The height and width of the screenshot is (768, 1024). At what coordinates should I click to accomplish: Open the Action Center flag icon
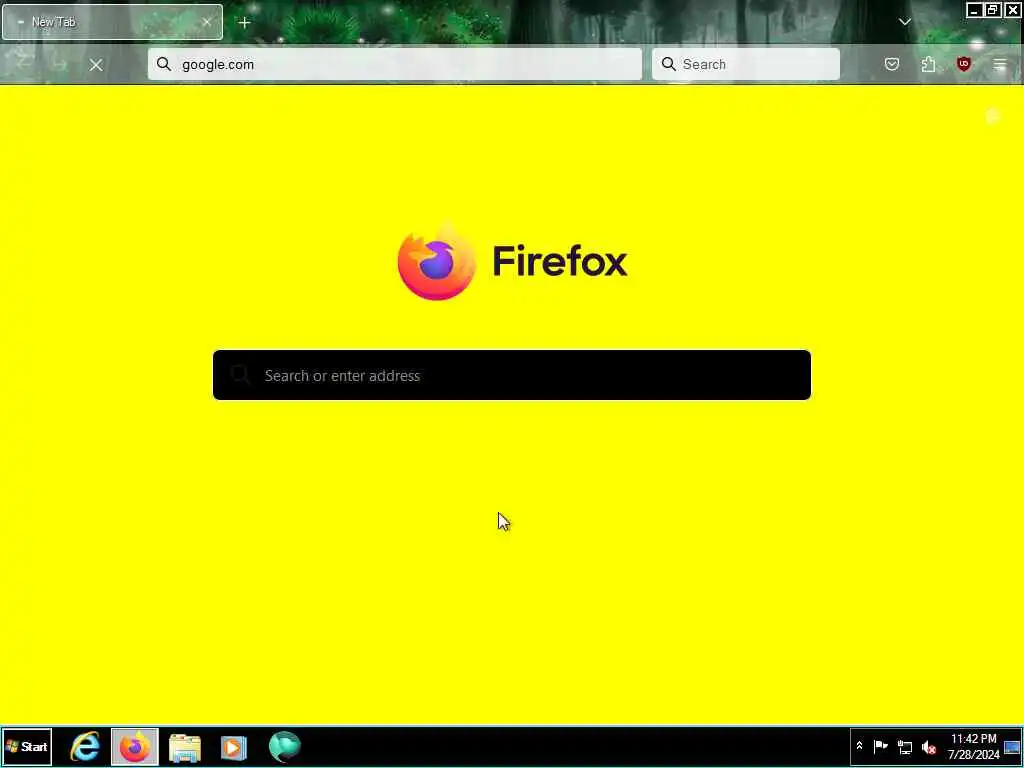tap(880, 746)
